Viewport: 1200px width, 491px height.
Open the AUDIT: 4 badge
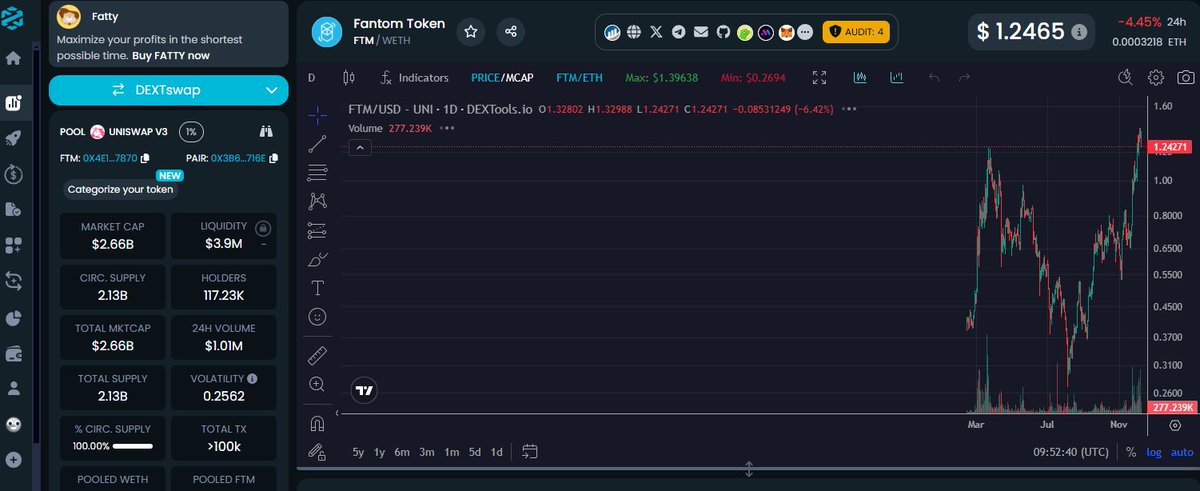855,32
